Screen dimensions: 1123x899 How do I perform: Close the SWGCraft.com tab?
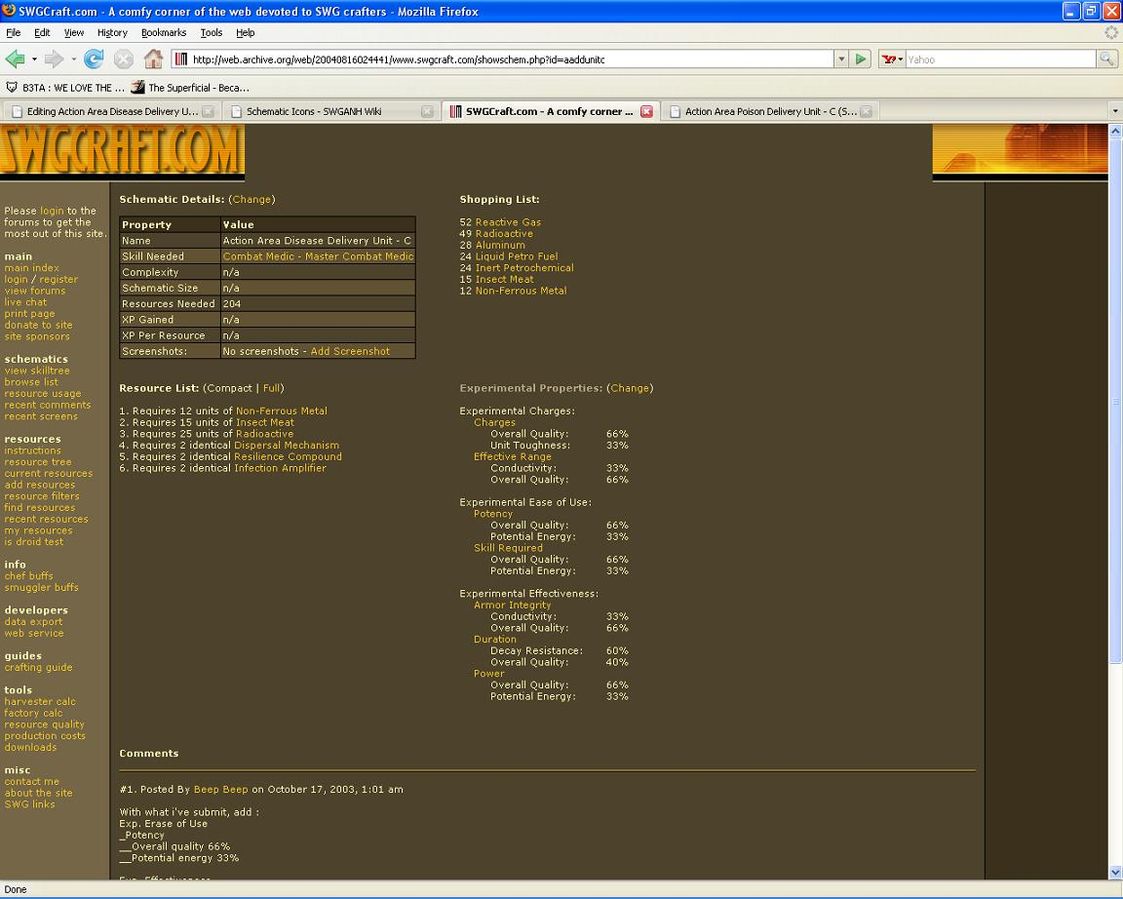pos(646,112)
